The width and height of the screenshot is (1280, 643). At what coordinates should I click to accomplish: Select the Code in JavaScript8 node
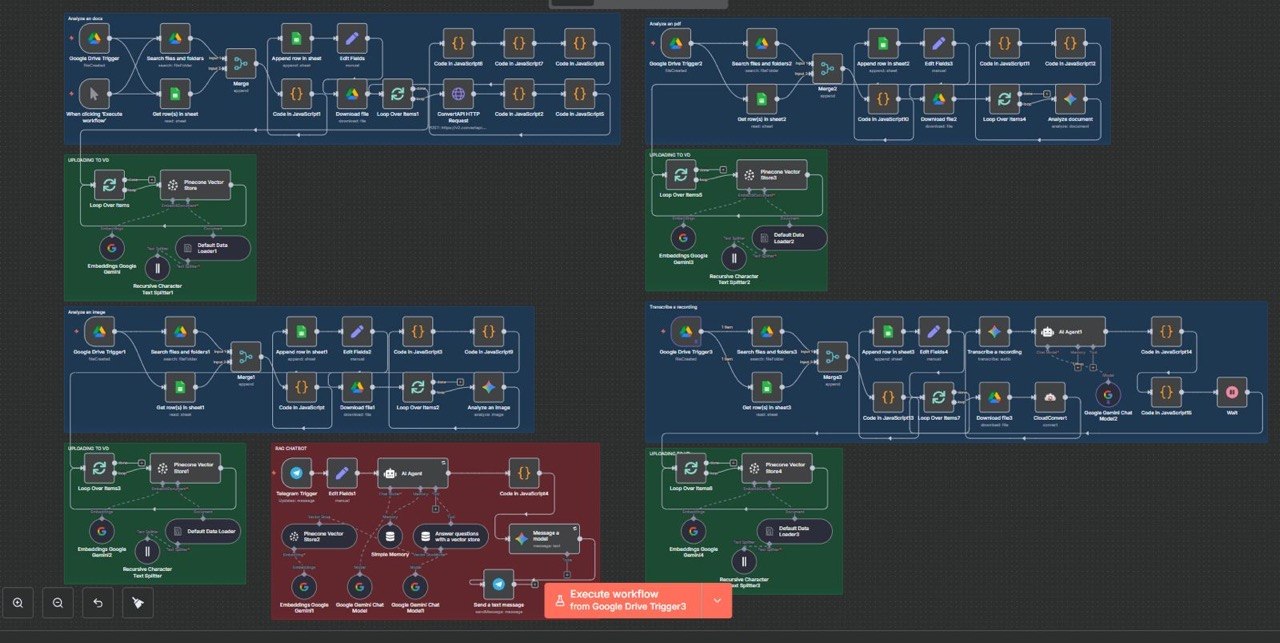579,43
